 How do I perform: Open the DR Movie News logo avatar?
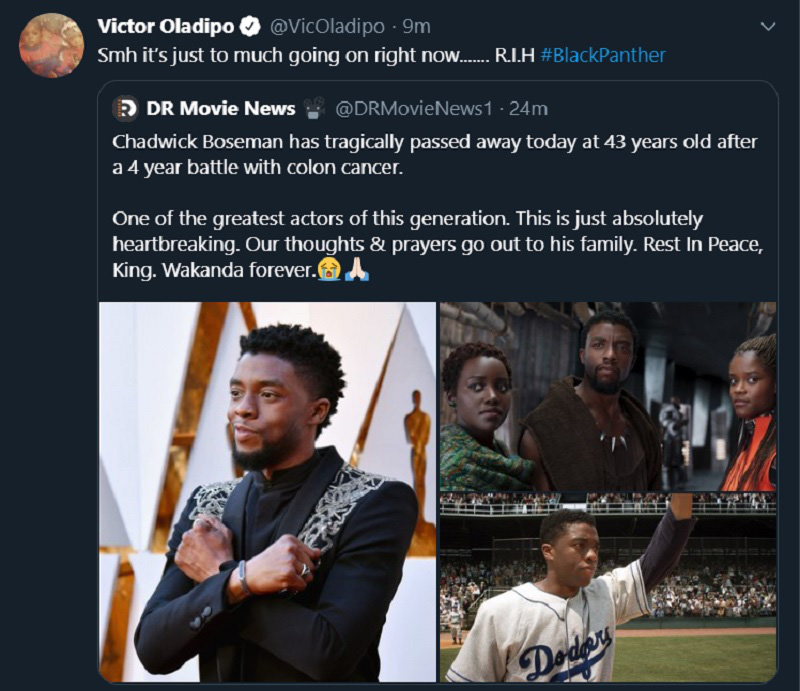coord(126,108)
